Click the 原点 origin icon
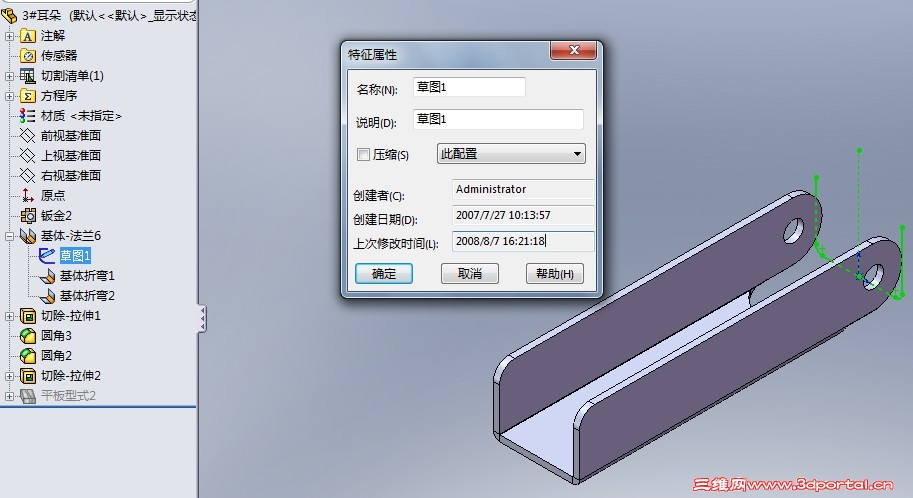913x498 pixels. pyautogui.click(x=27, y=196)
